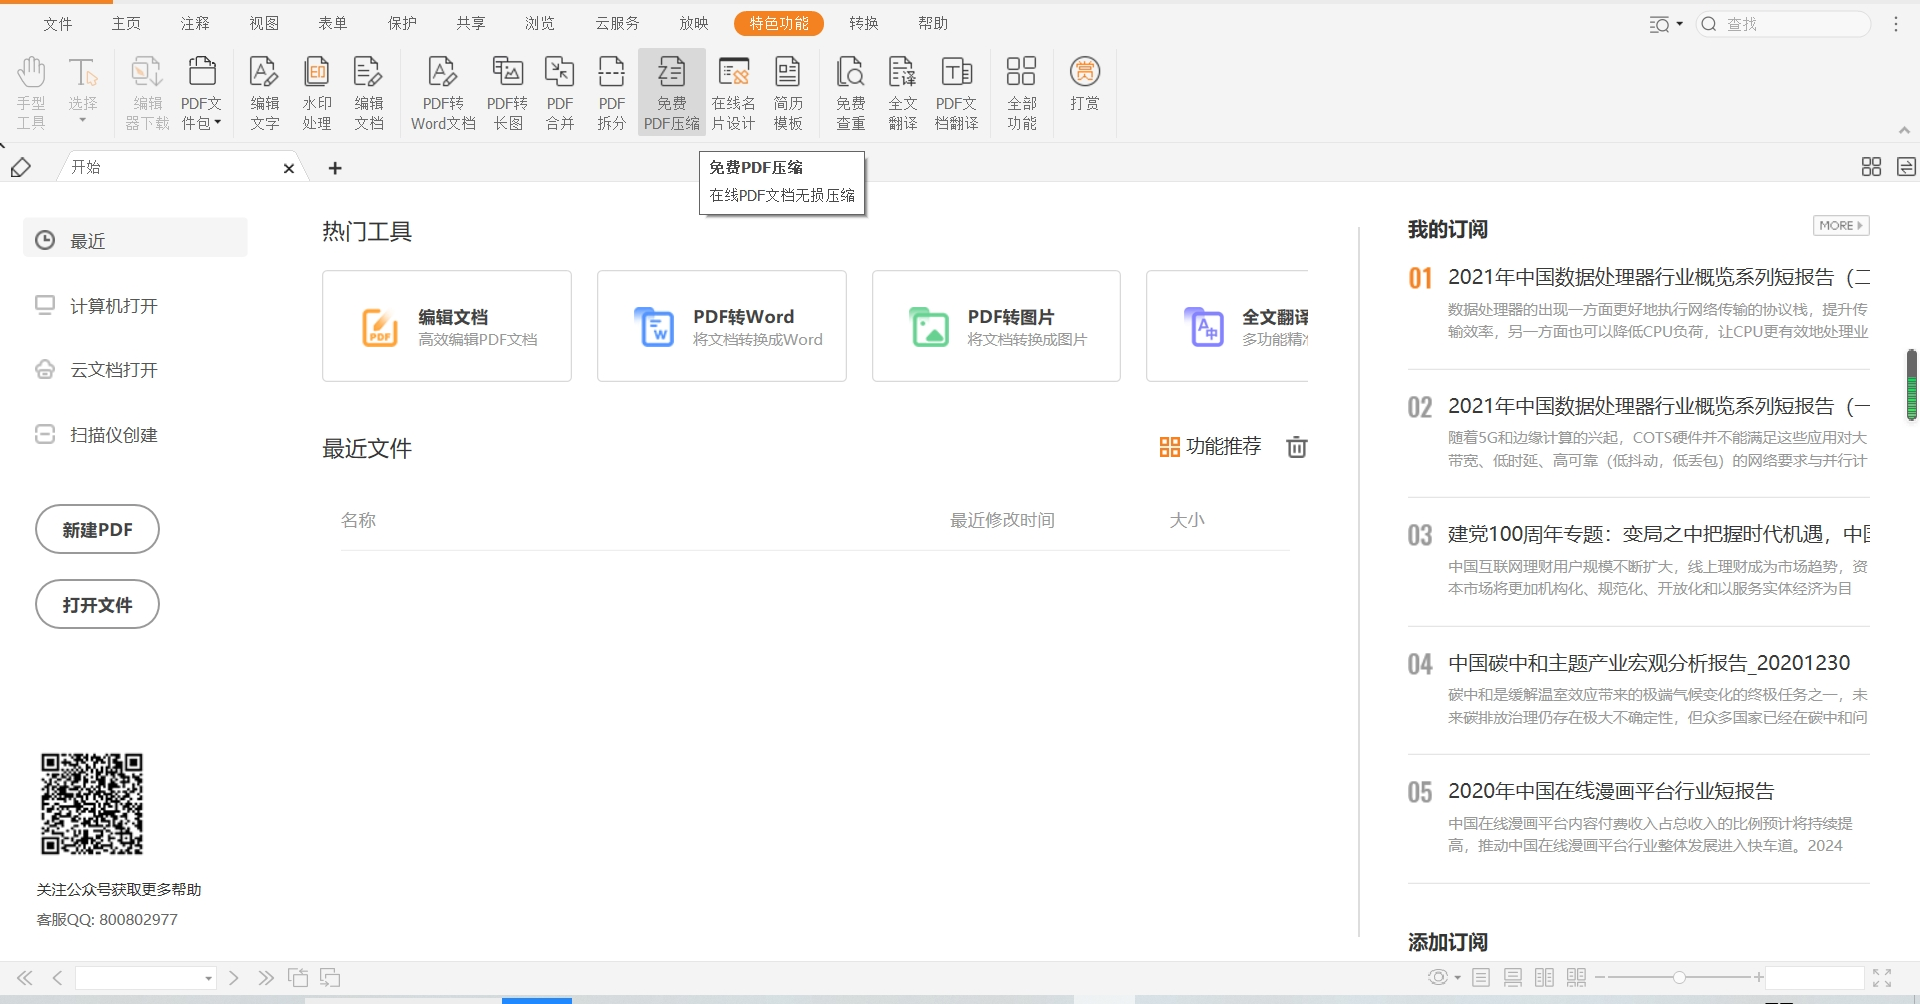The image size is (1920, 1004).
Task: Click the trash icon beside recent files
Action: 1296,447
